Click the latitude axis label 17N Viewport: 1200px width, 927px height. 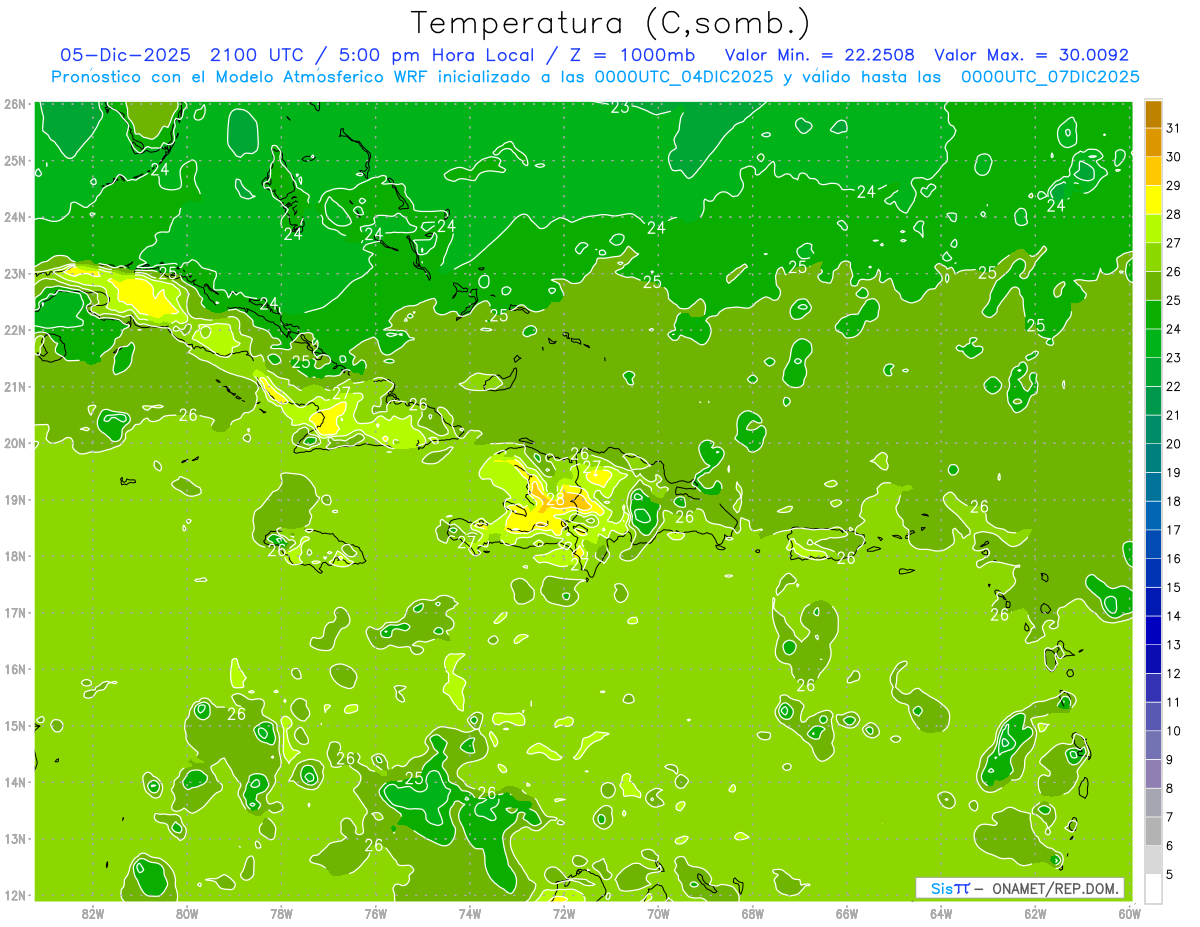(x=15, y=612)
